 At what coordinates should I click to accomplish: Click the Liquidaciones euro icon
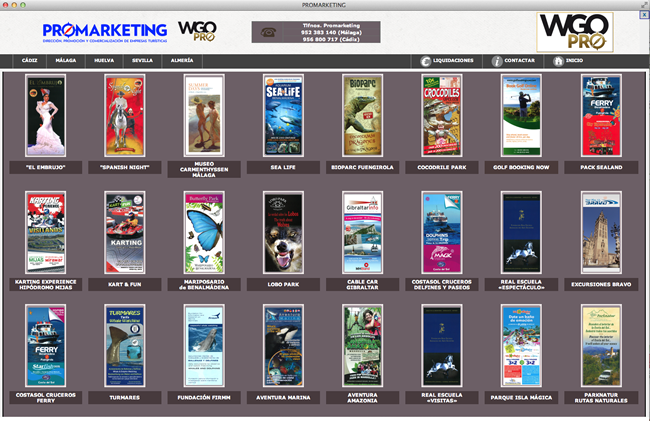(x=425, y=61)
